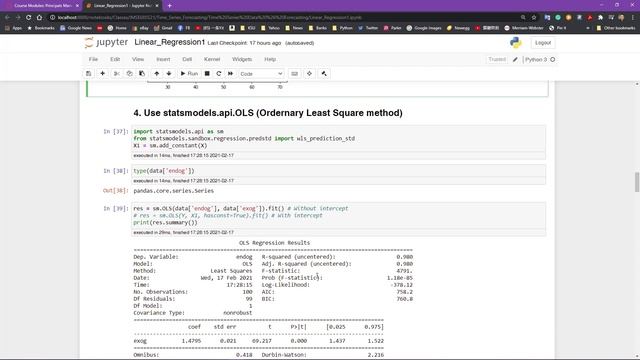The image size is (640, 360).
Task: Click the OLS Regression Results title
Action: click(274, 242)
